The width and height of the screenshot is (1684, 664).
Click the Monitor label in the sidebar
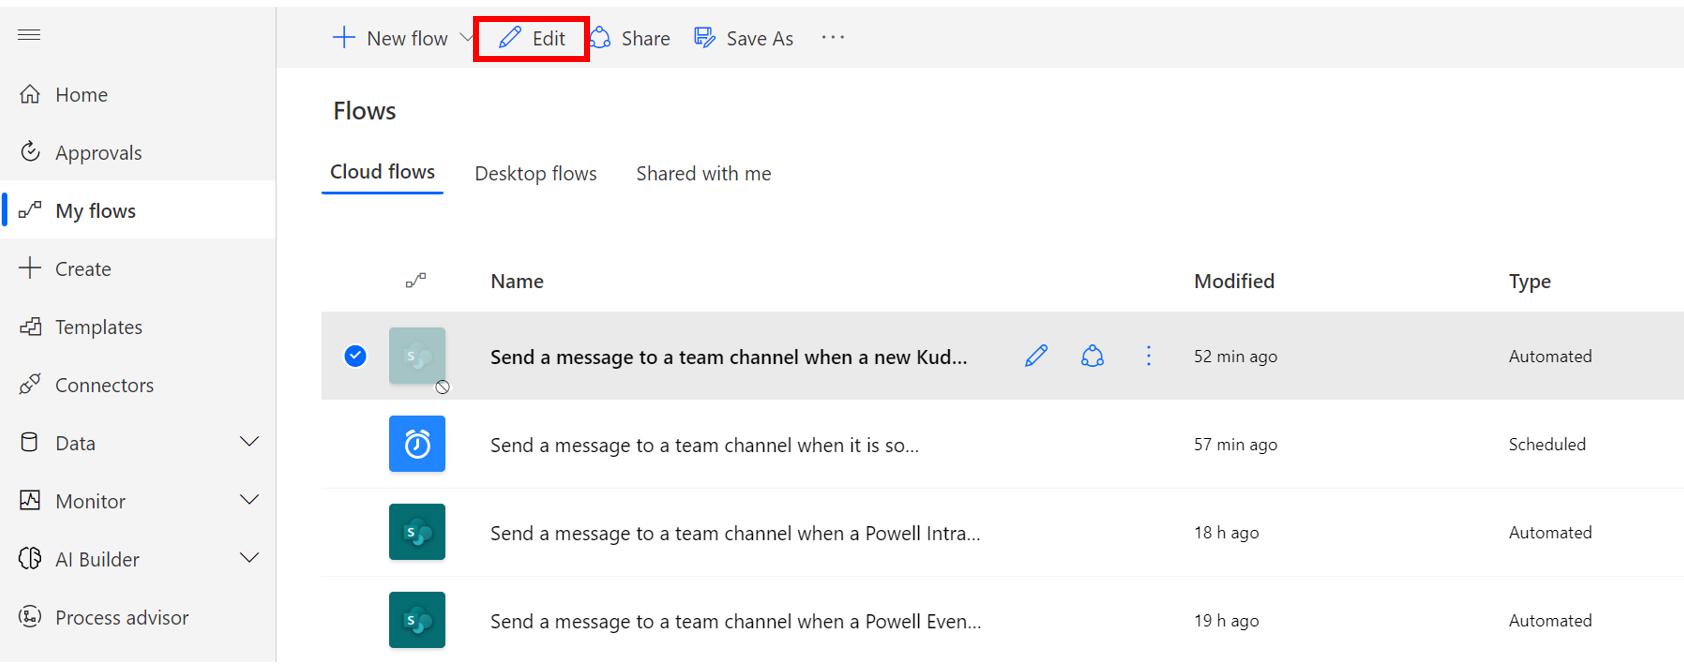click(90, 501)
